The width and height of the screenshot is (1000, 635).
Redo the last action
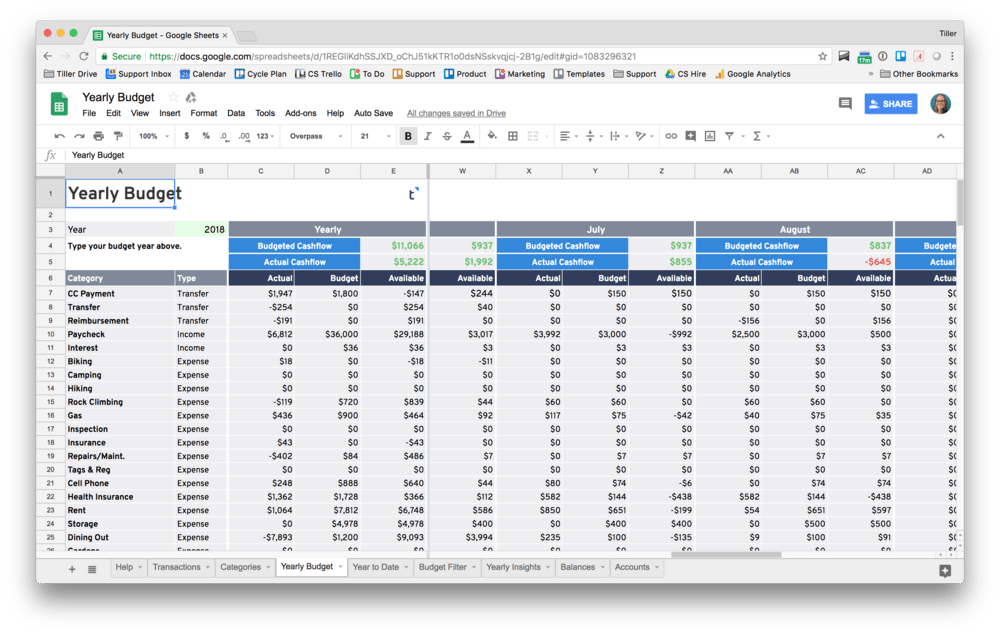pyautogui.click(x=79, y=136)
